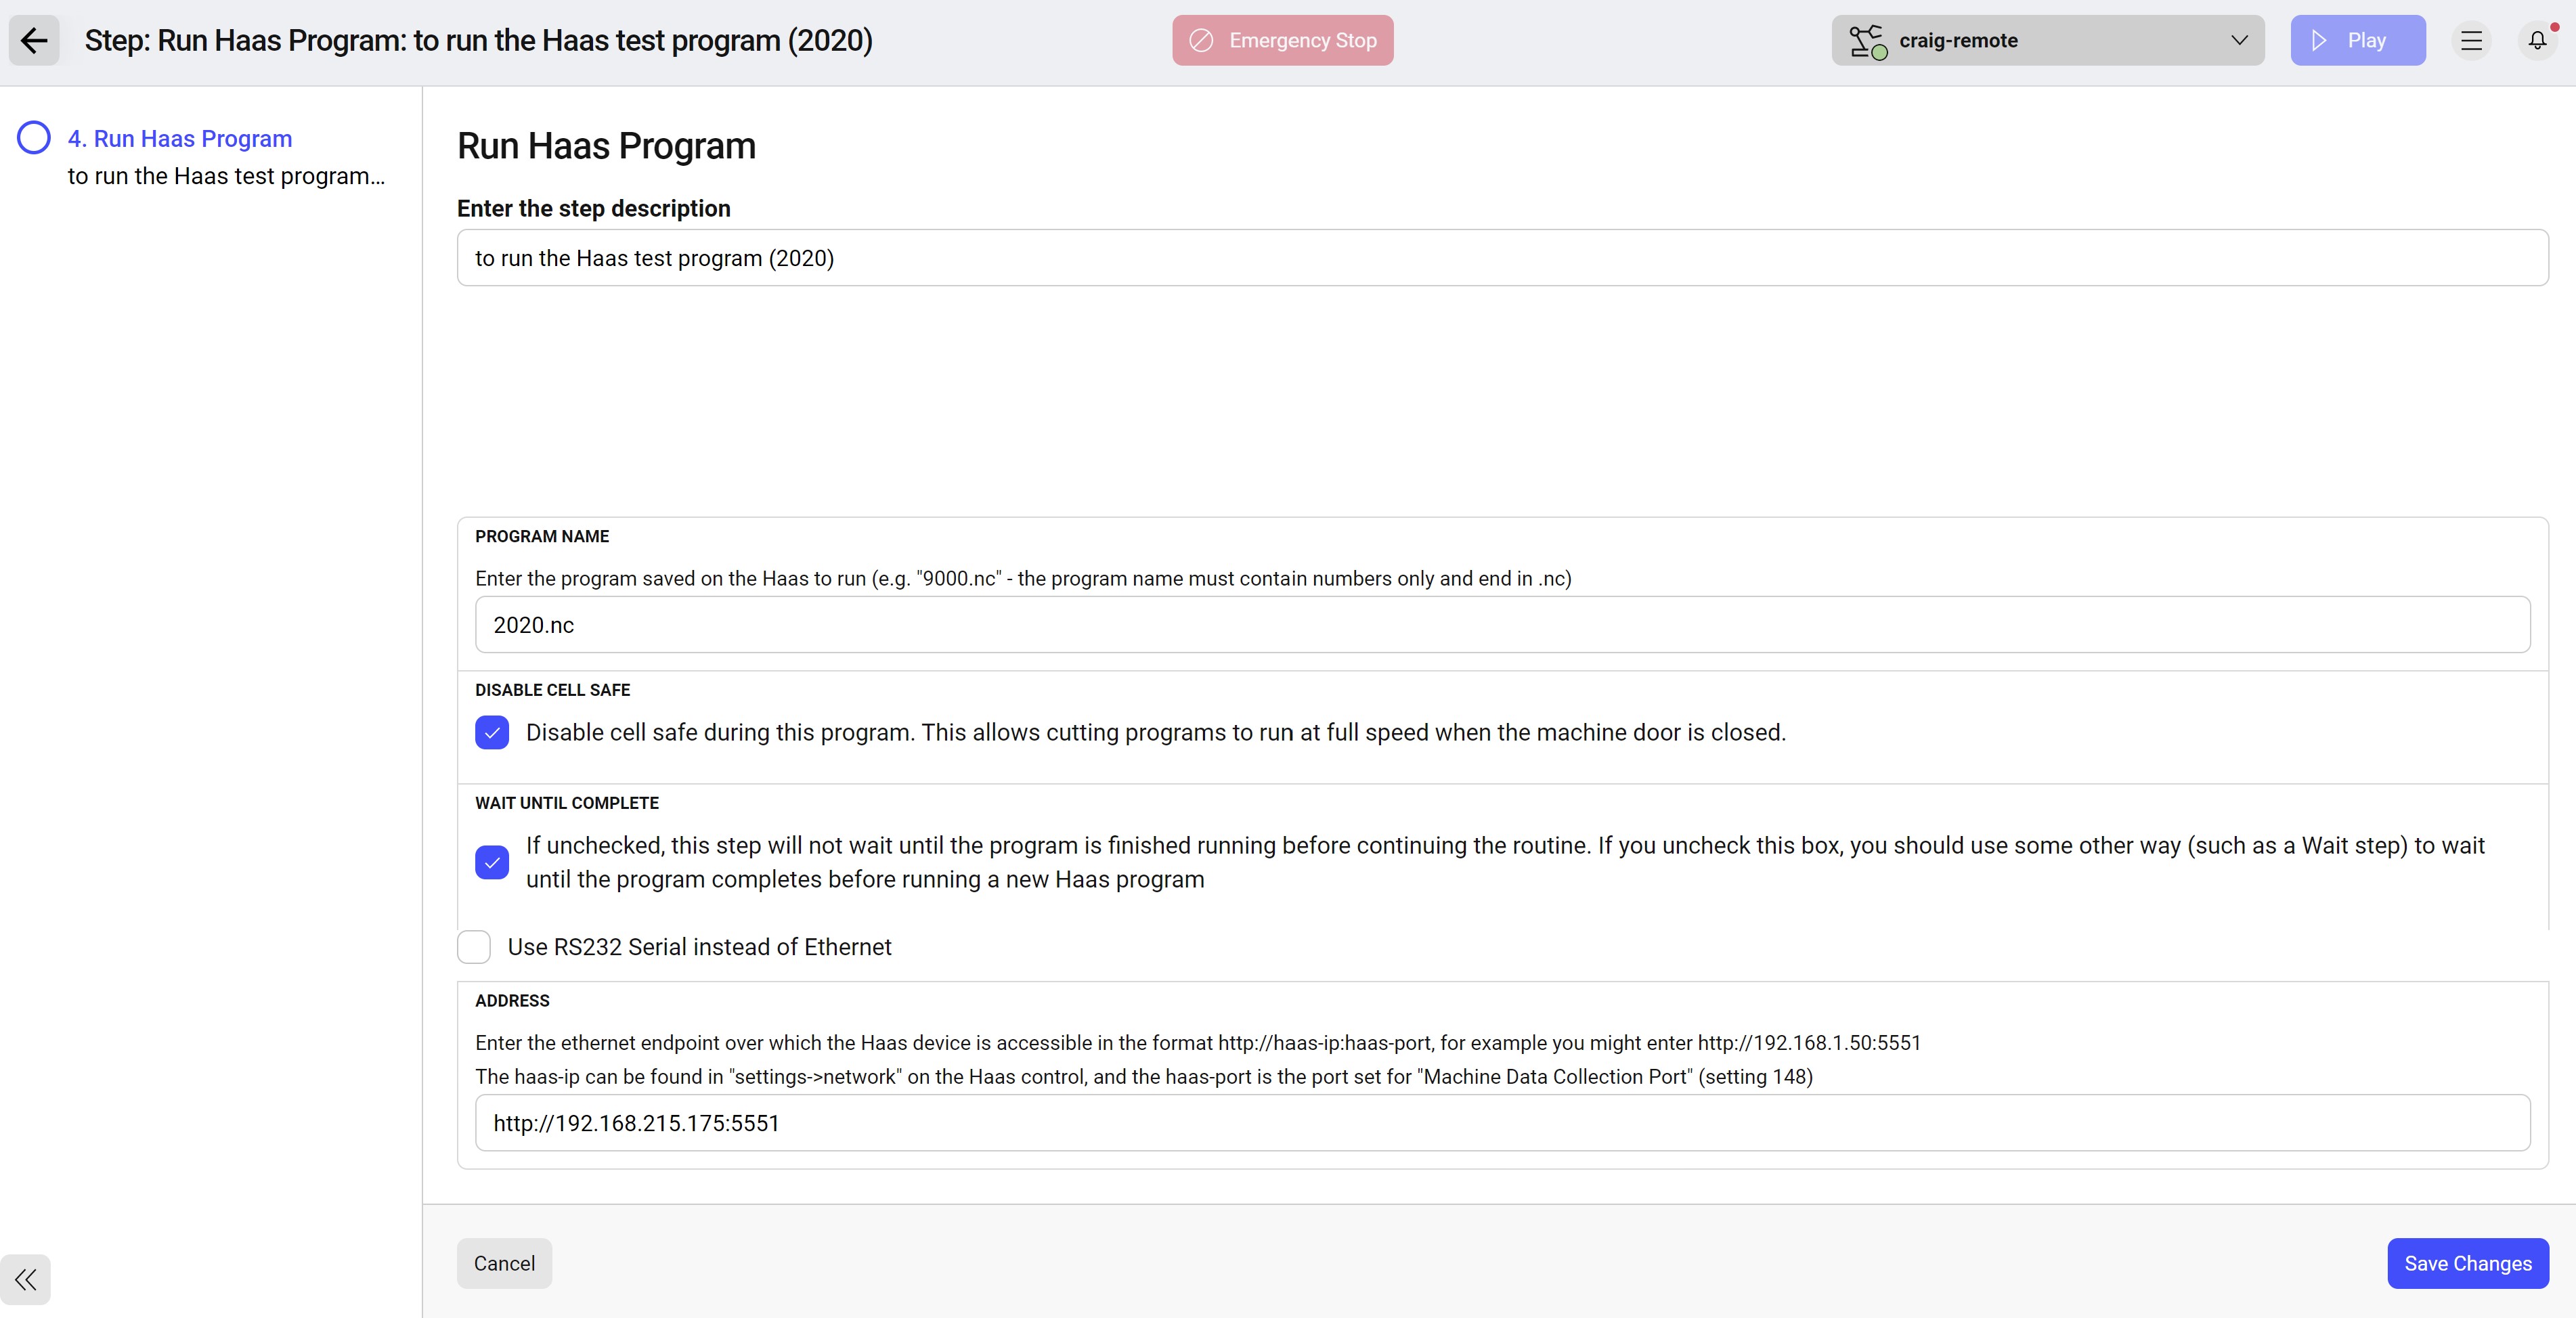Open the craig-remote robot dropdown

[2047, 40]
